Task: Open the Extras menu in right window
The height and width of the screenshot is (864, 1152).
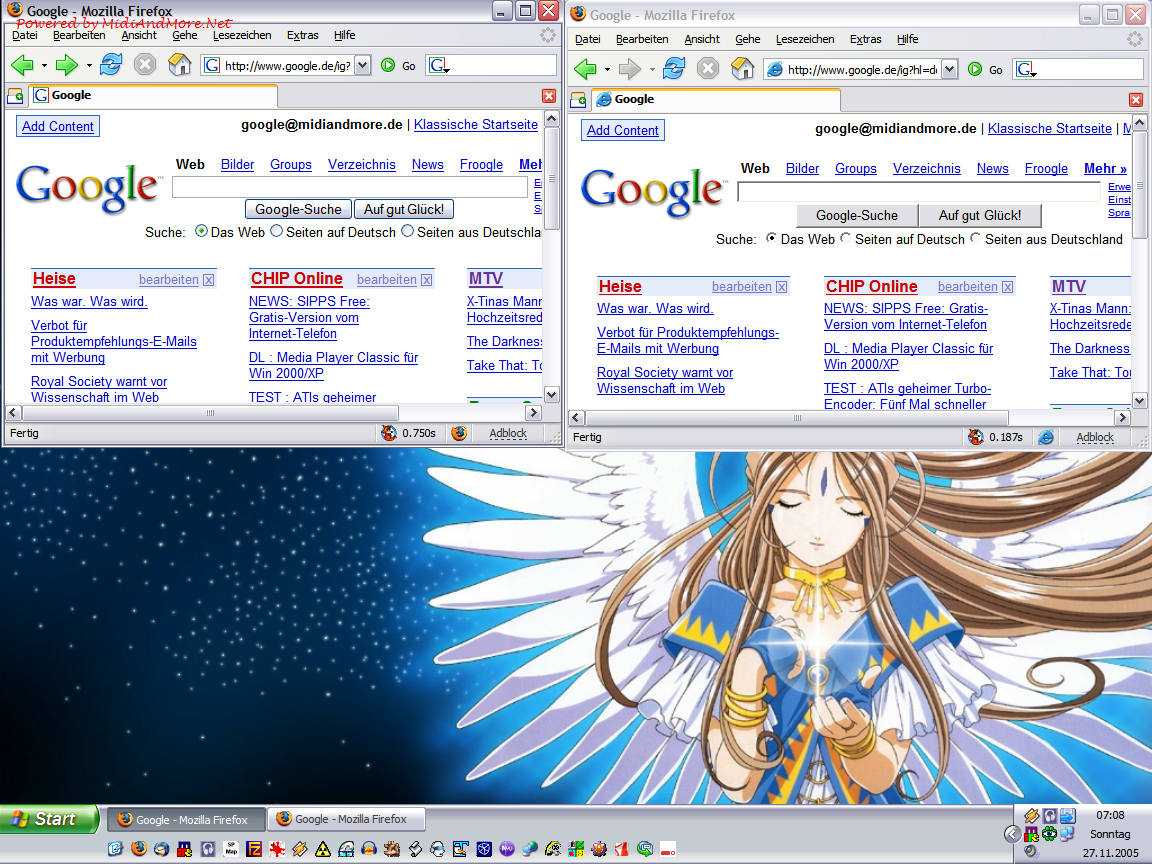Action: click(865, 39)
